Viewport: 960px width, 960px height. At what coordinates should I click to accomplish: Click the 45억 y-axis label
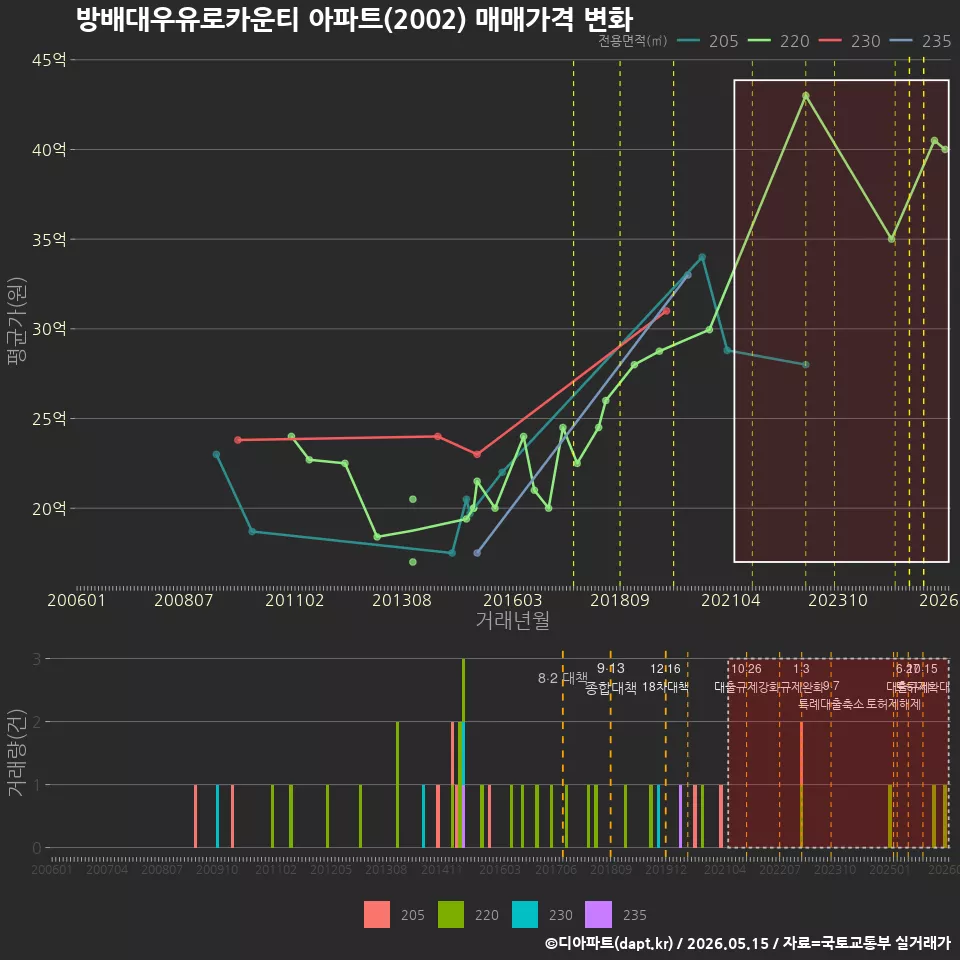(x=49, y=60)
